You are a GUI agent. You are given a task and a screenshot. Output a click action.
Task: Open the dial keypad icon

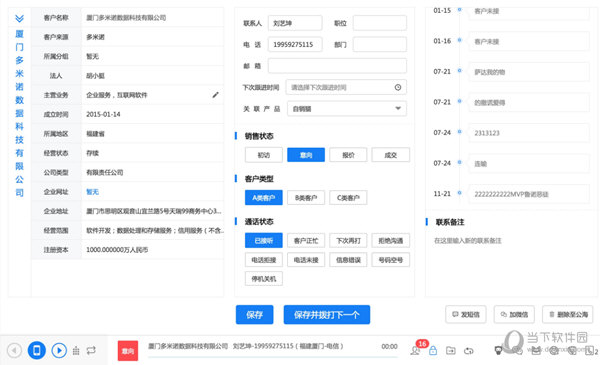[x=76, y=350]
